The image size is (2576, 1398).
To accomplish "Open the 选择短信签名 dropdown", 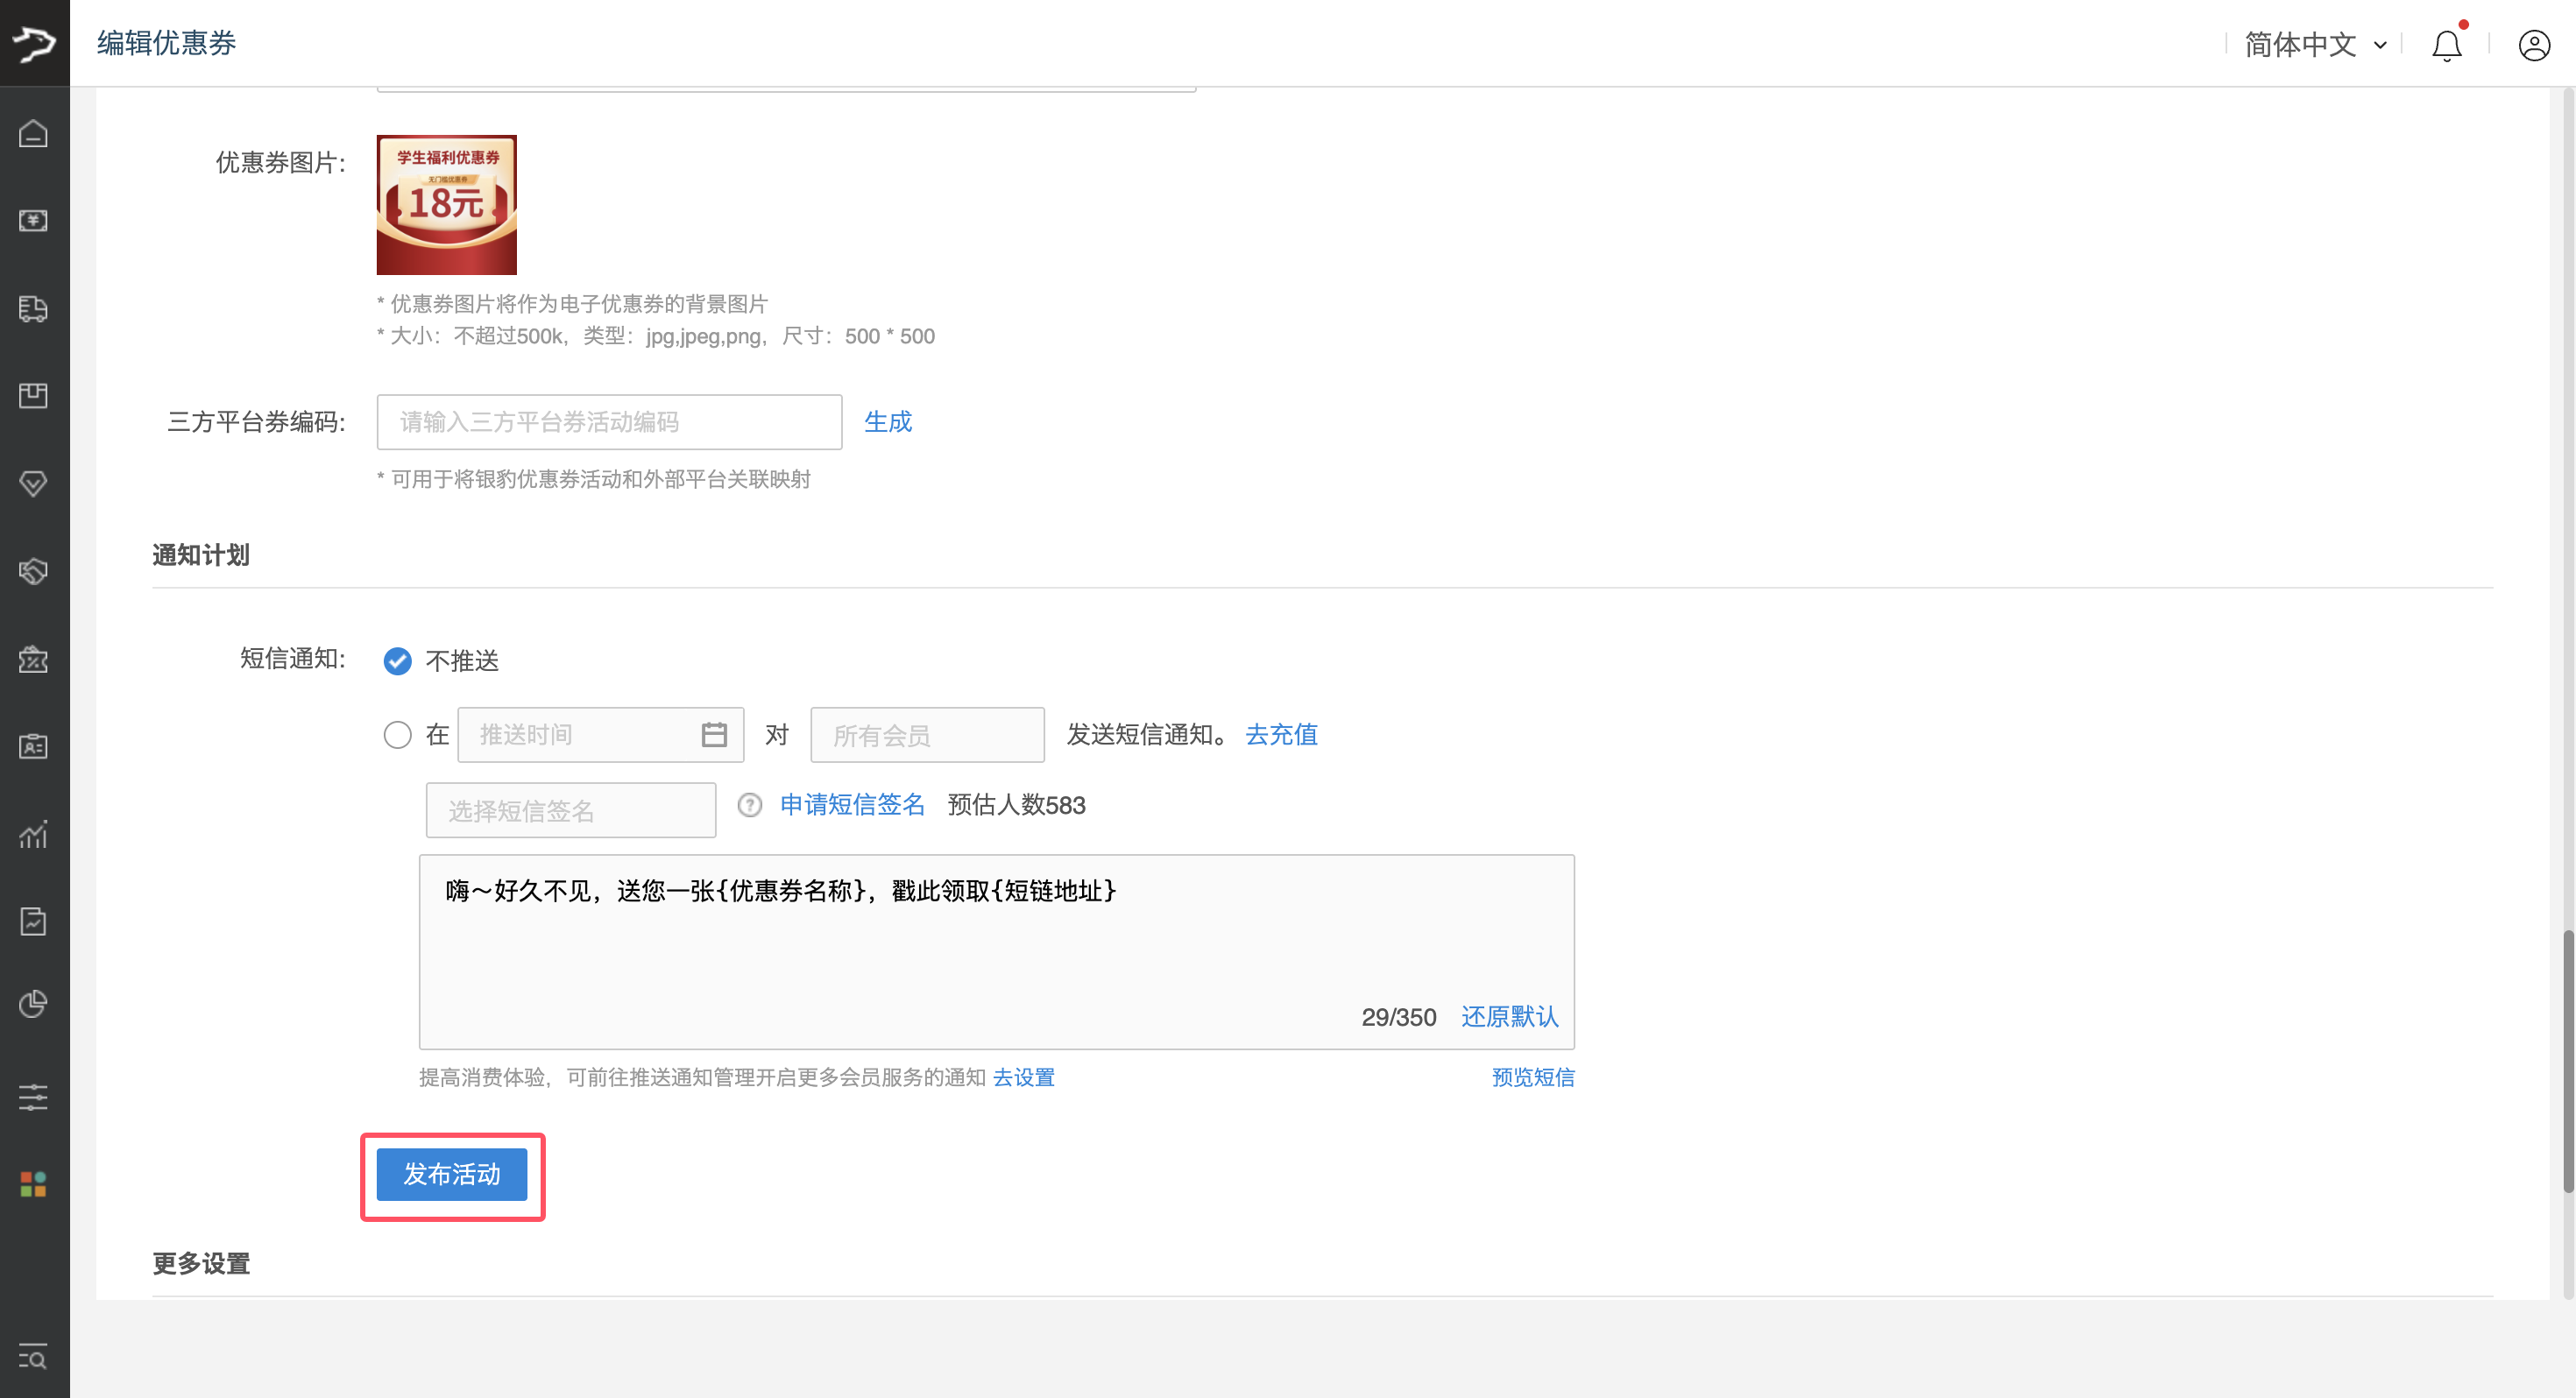I will point(570,810).
